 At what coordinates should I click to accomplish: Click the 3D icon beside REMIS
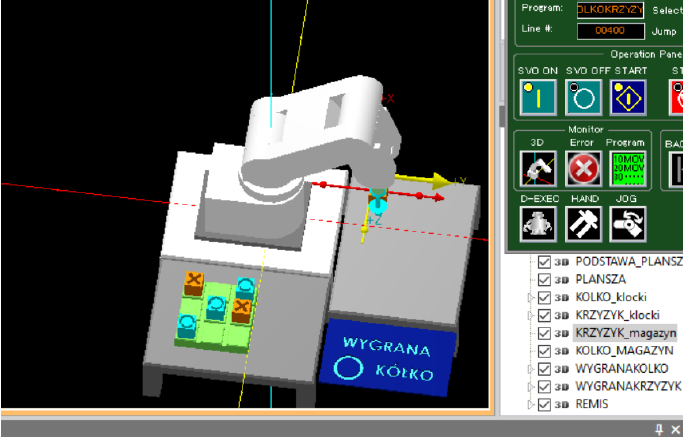(561, 405)
